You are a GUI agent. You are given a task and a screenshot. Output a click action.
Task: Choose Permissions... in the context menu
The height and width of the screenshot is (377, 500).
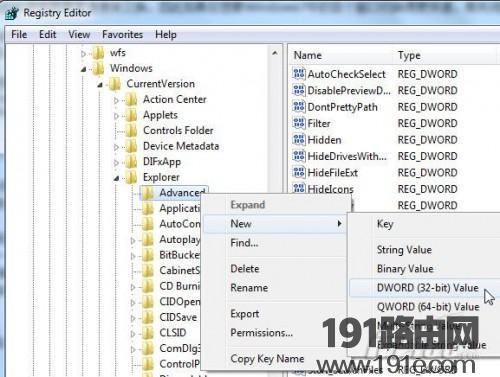(274, 333)
